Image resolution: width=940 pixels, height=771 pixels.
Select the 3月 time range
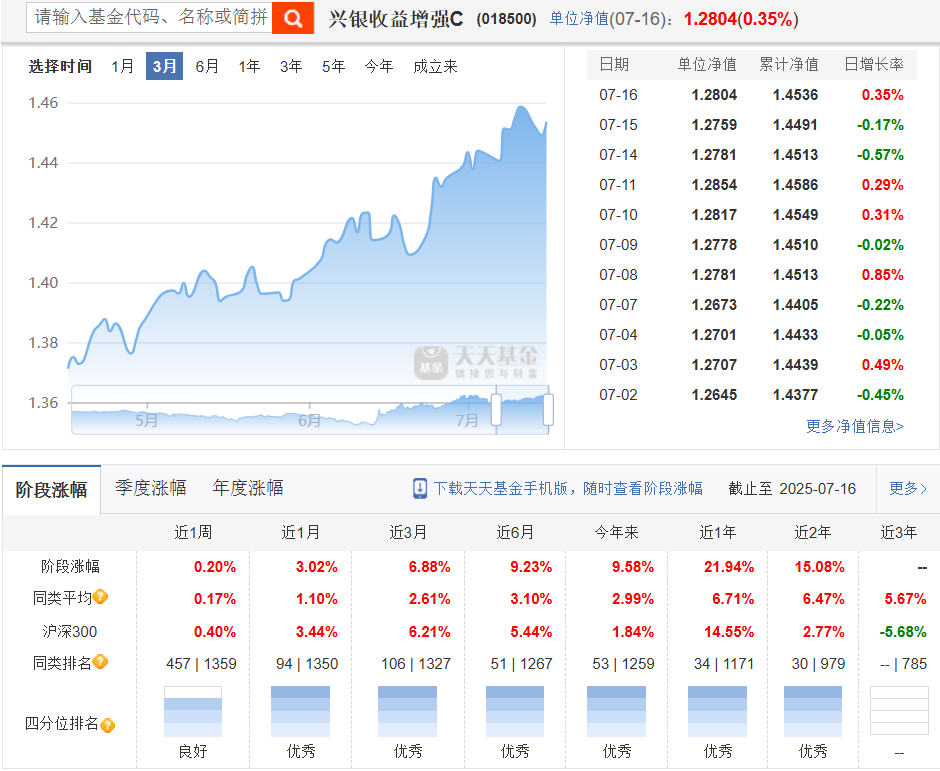(x=164, y=66)
